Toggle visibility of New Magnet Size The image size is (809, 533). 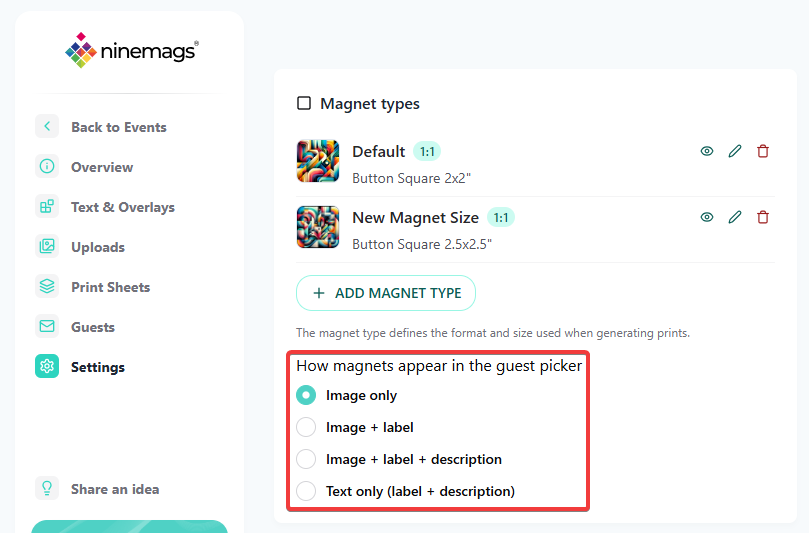(x=707, y=217)
